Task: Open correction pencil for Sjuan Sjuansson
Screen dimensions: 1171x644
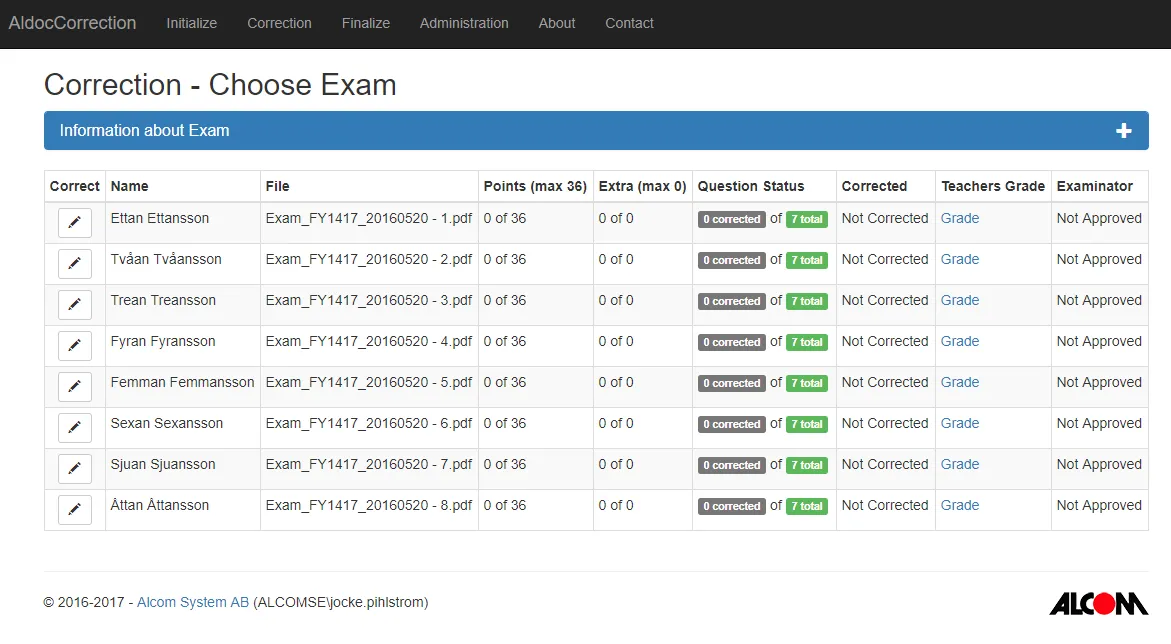Action: 75,469
